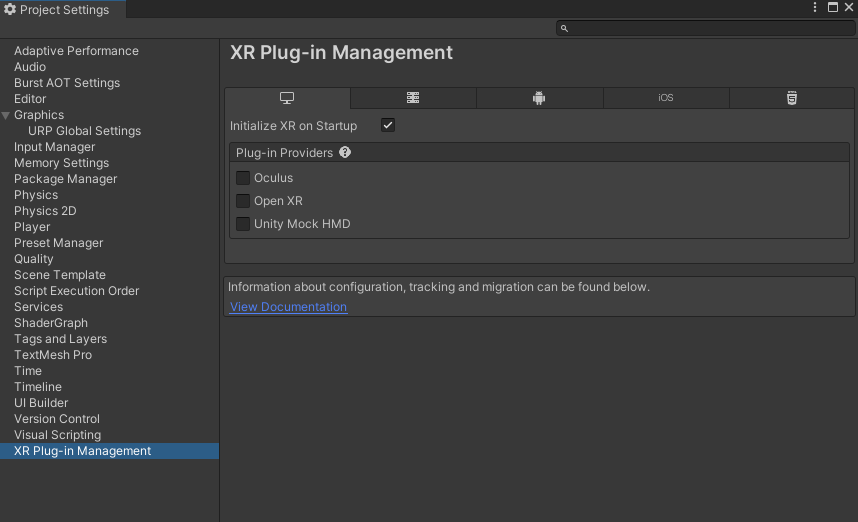Enable the Oculus plug-in provider
This screenshot has width=858, height=522.
(243, 178)
